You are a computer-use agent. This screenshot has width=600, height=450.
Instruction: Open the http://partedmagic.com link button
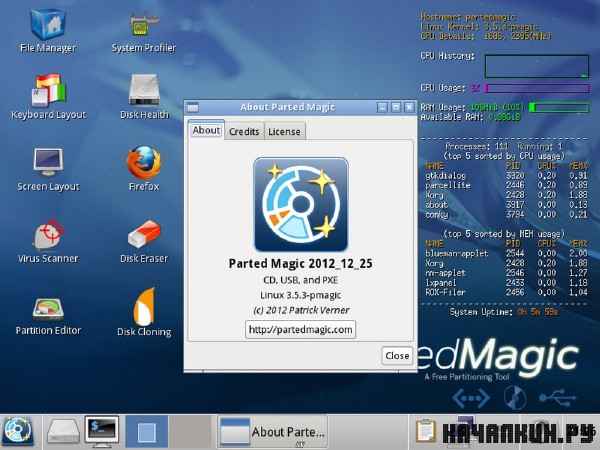point(300,329)
